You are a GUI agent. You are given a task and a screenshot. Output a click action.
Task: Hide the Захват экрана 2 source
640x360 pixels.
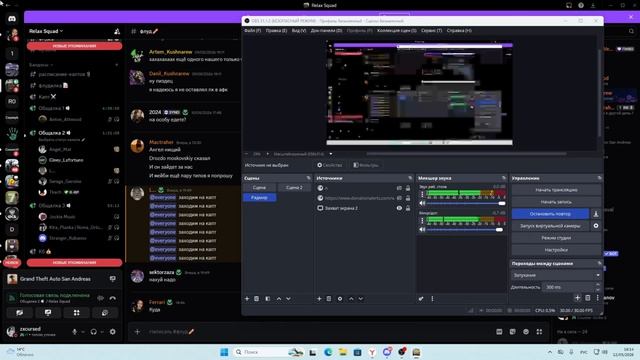(x=399, y=208)
